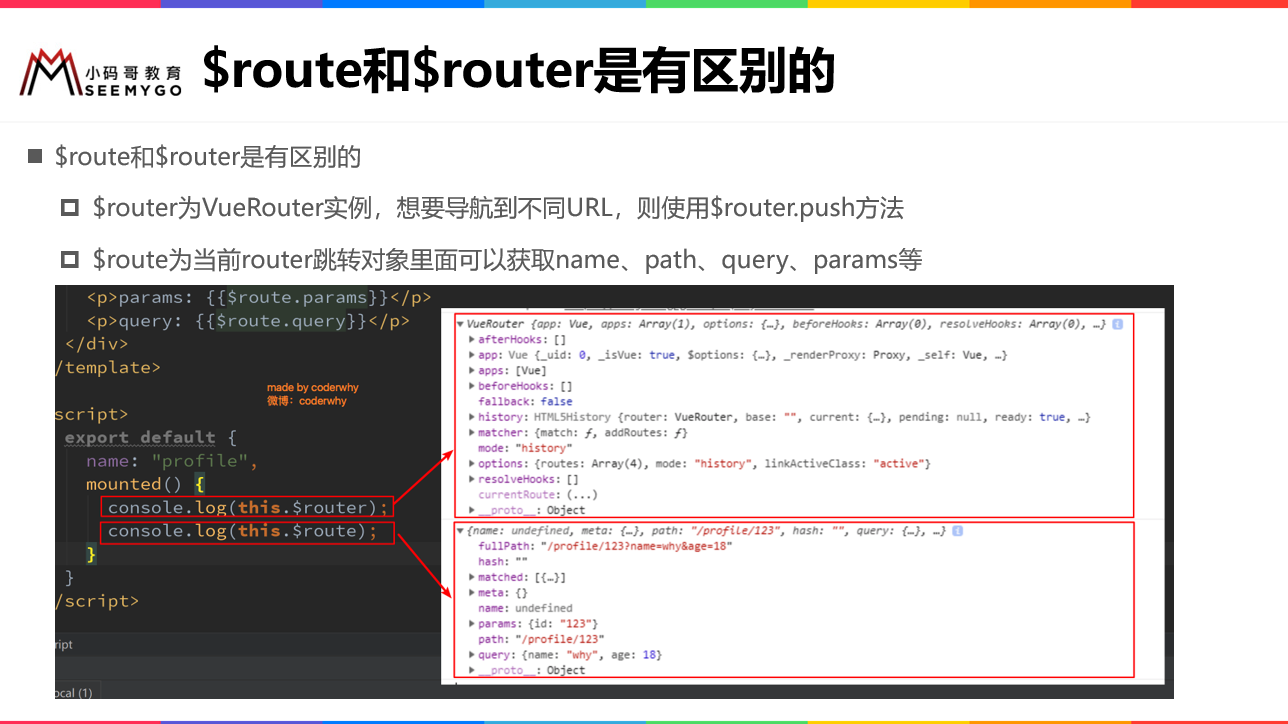Click bullet about $route为当前router跳转对象

pyautogui.click(x=507, y=260)
